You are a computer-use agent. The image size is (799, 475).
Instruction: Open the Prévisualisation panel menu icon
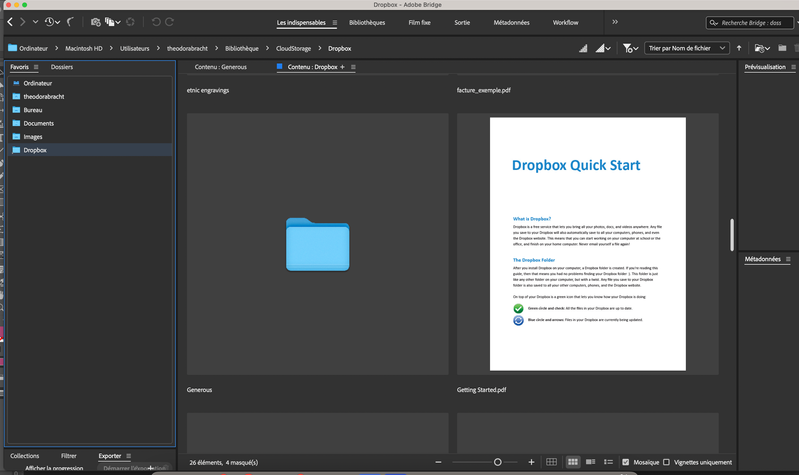pyautogui.click(x=793, y=67)
